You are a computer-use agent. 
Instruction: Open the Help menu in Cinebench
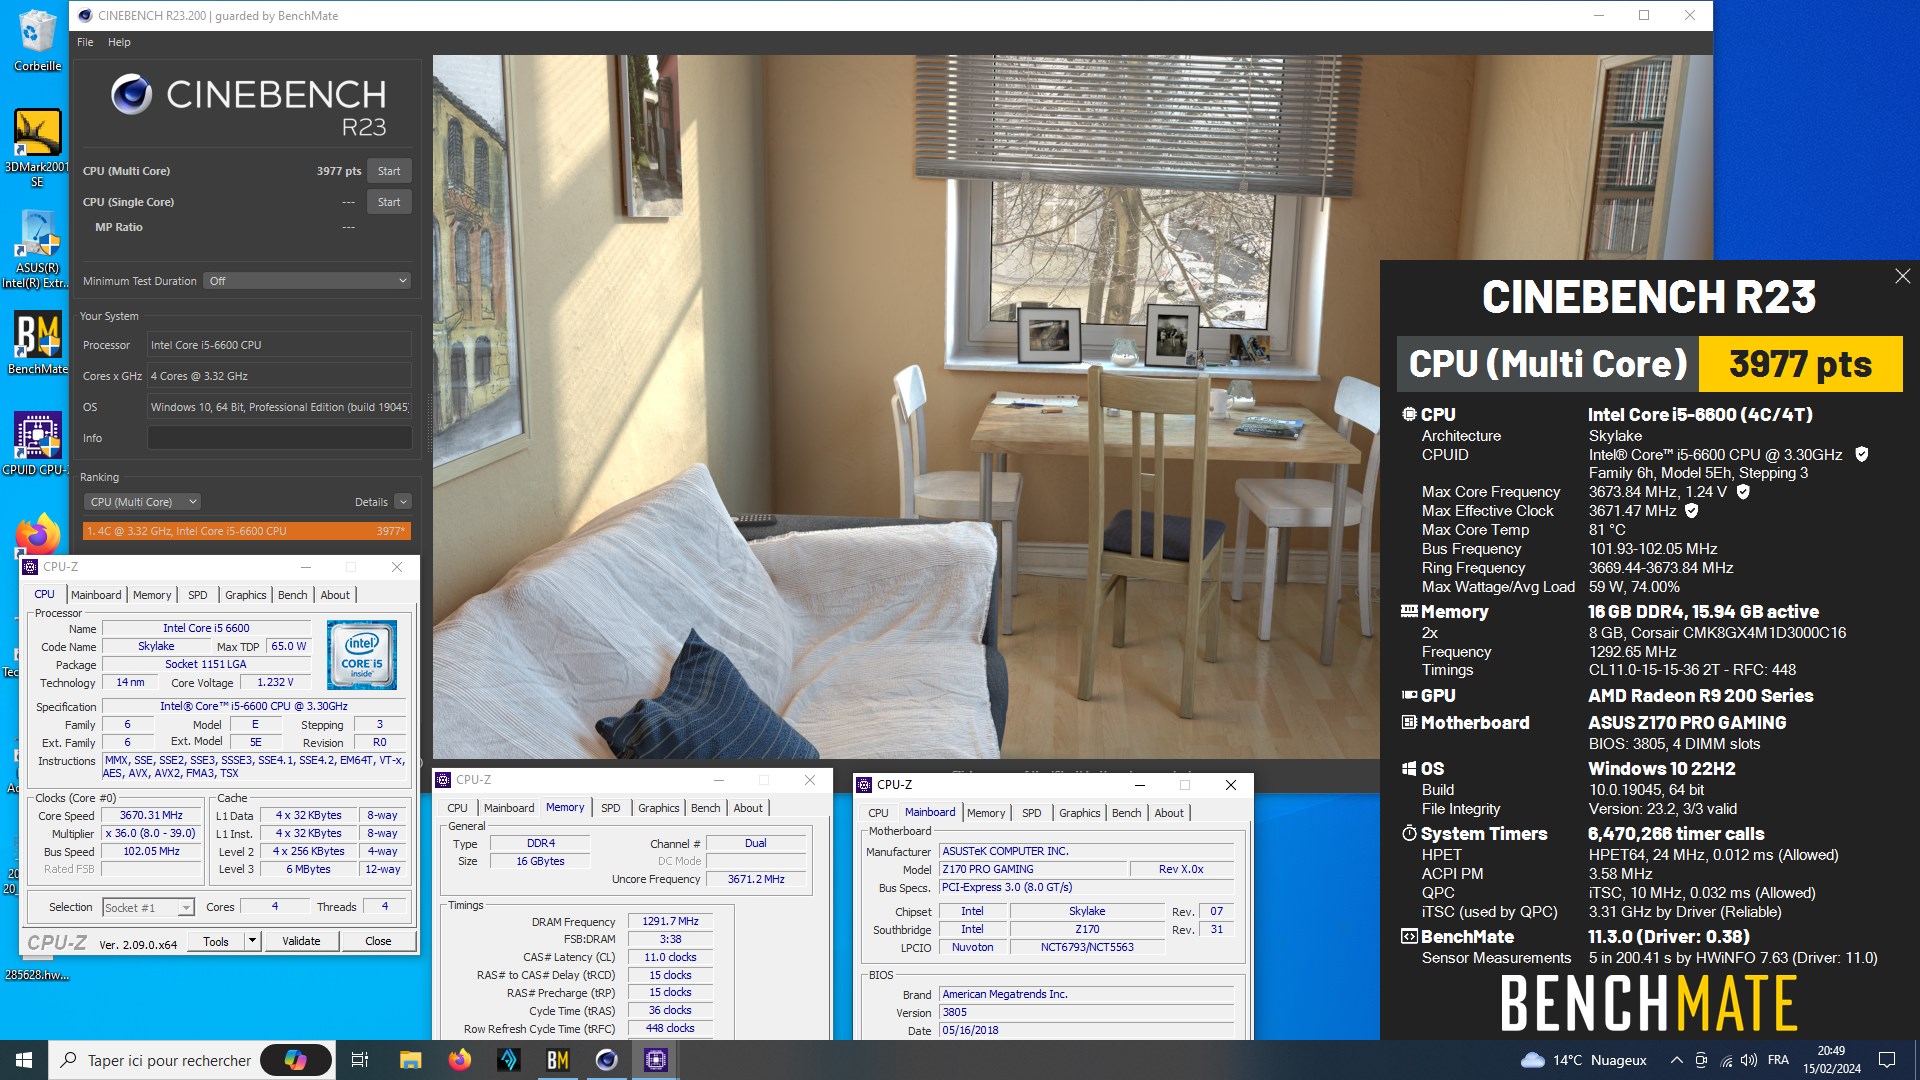[119, 42]
